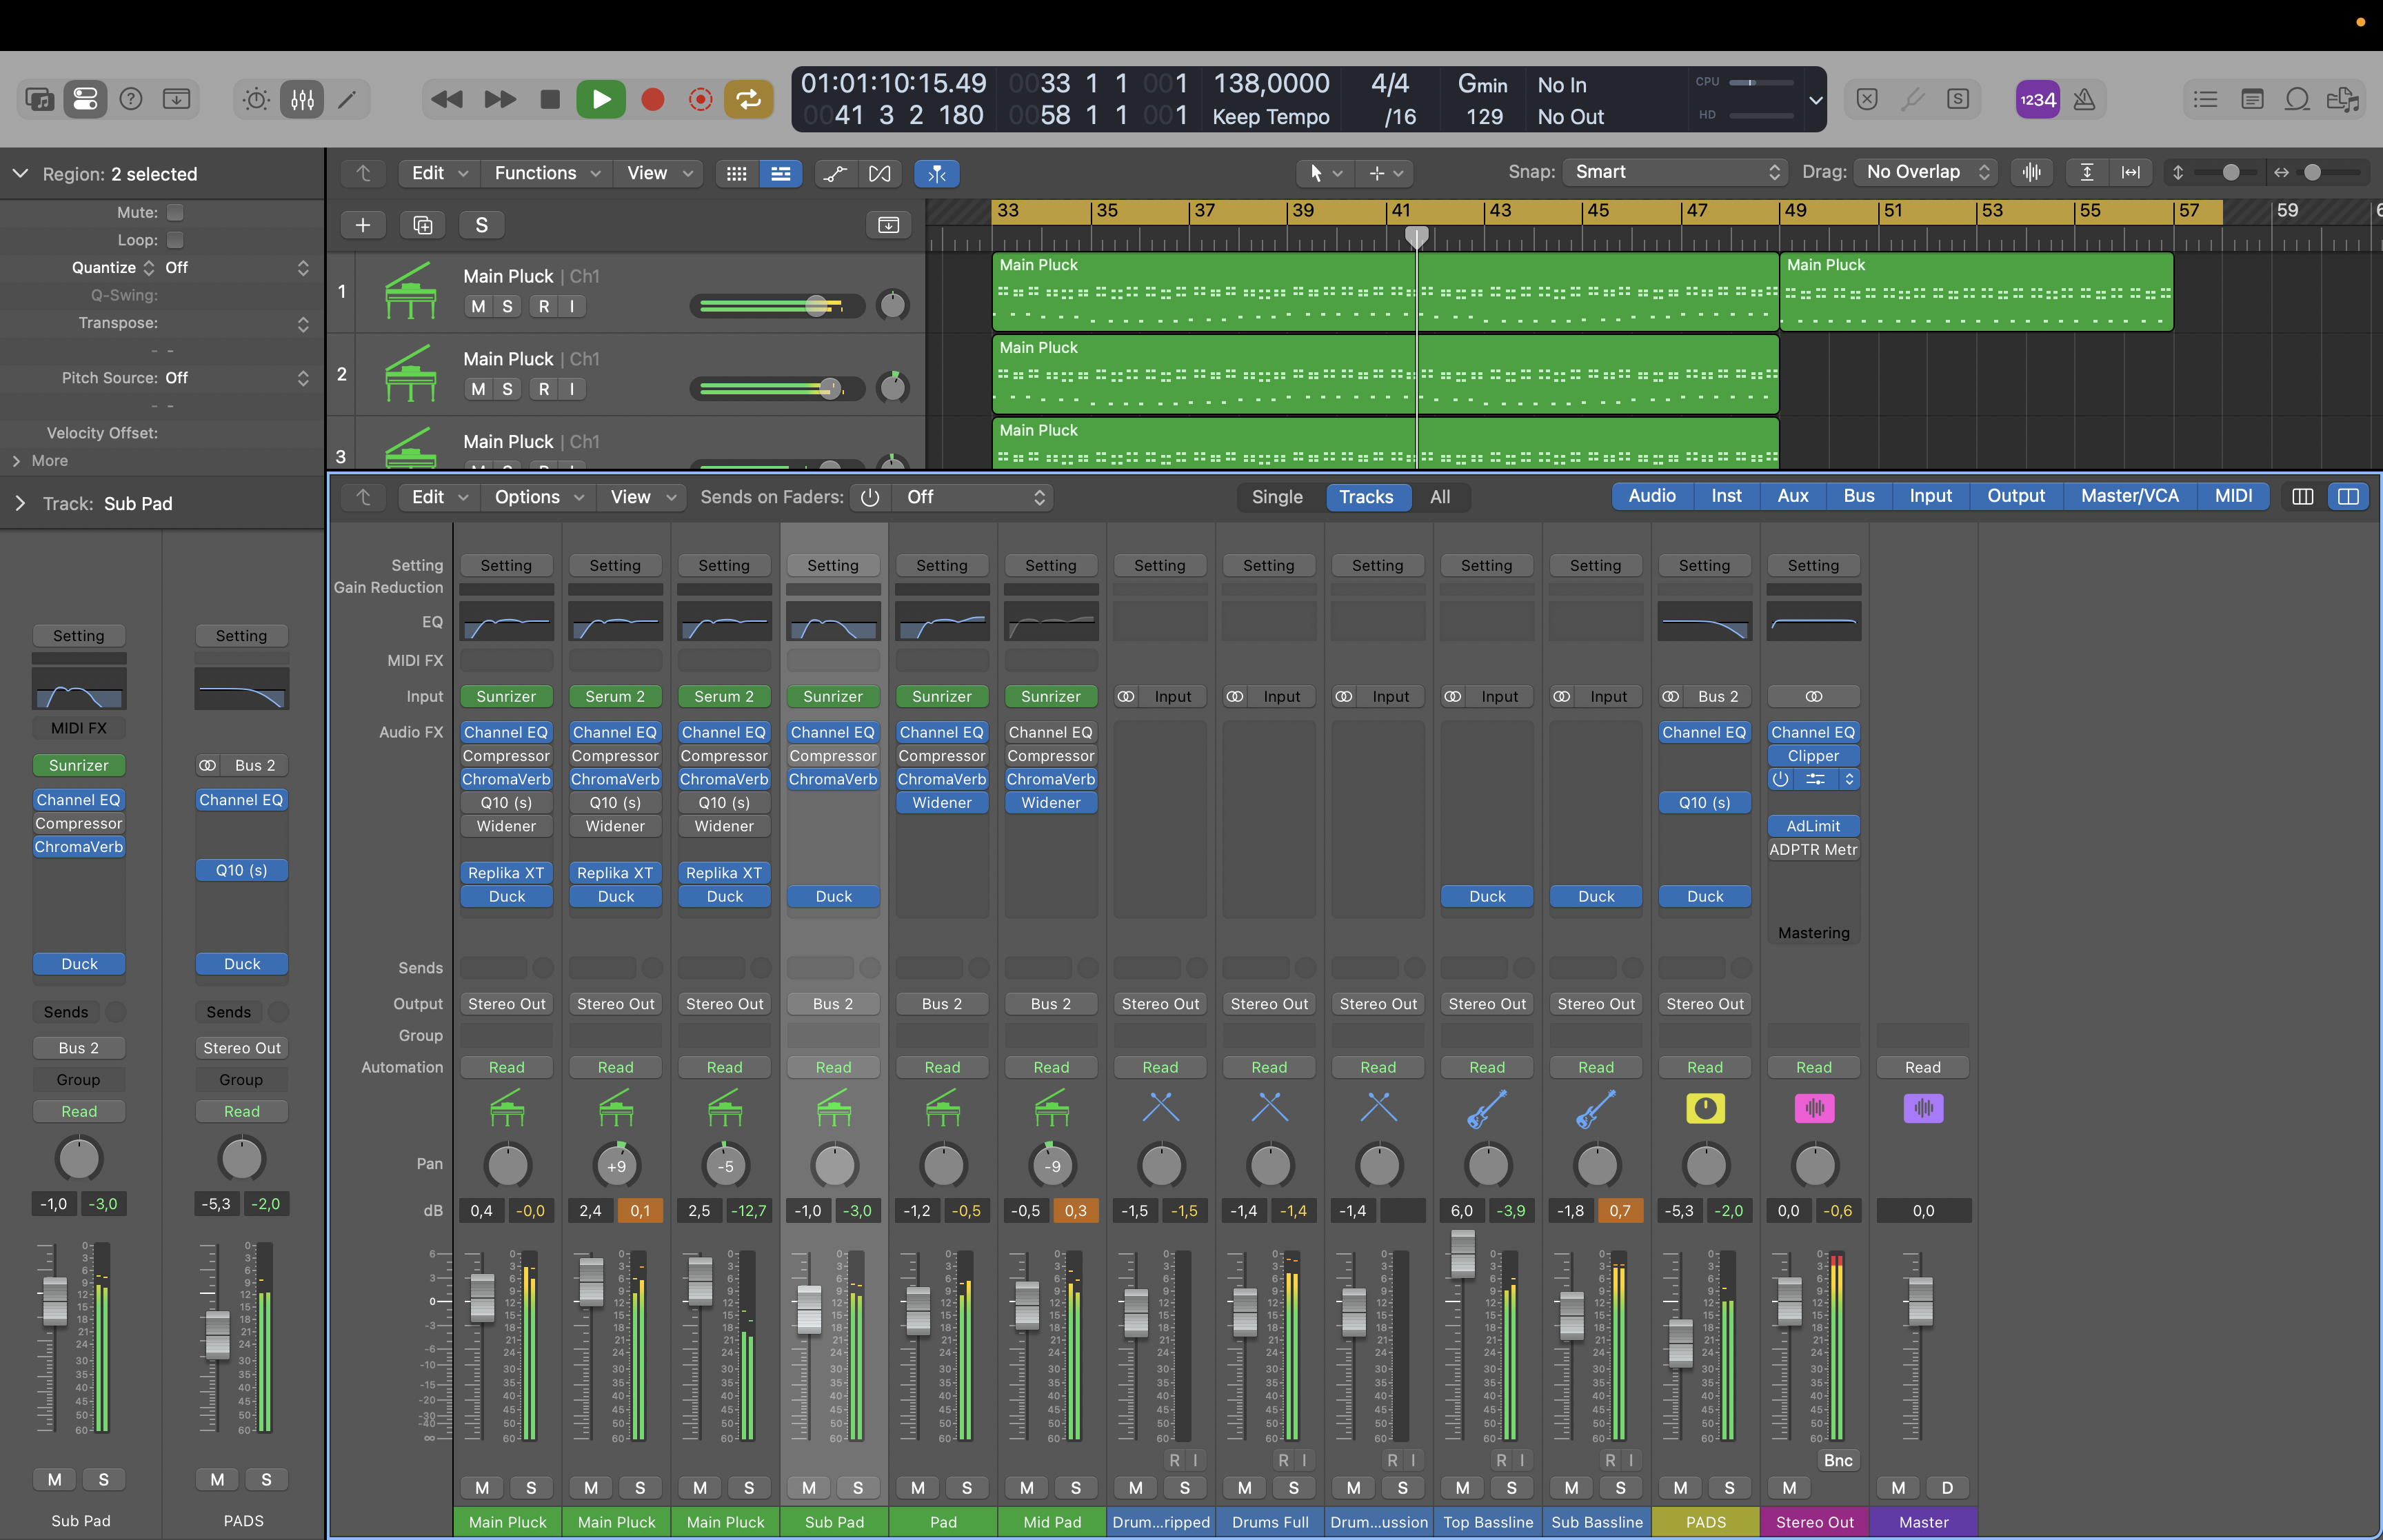This screenshot has width=2383, height=1540.
Task: Click the Sub Pad mixer strip Mute button
Action: tap(809, 1487)
